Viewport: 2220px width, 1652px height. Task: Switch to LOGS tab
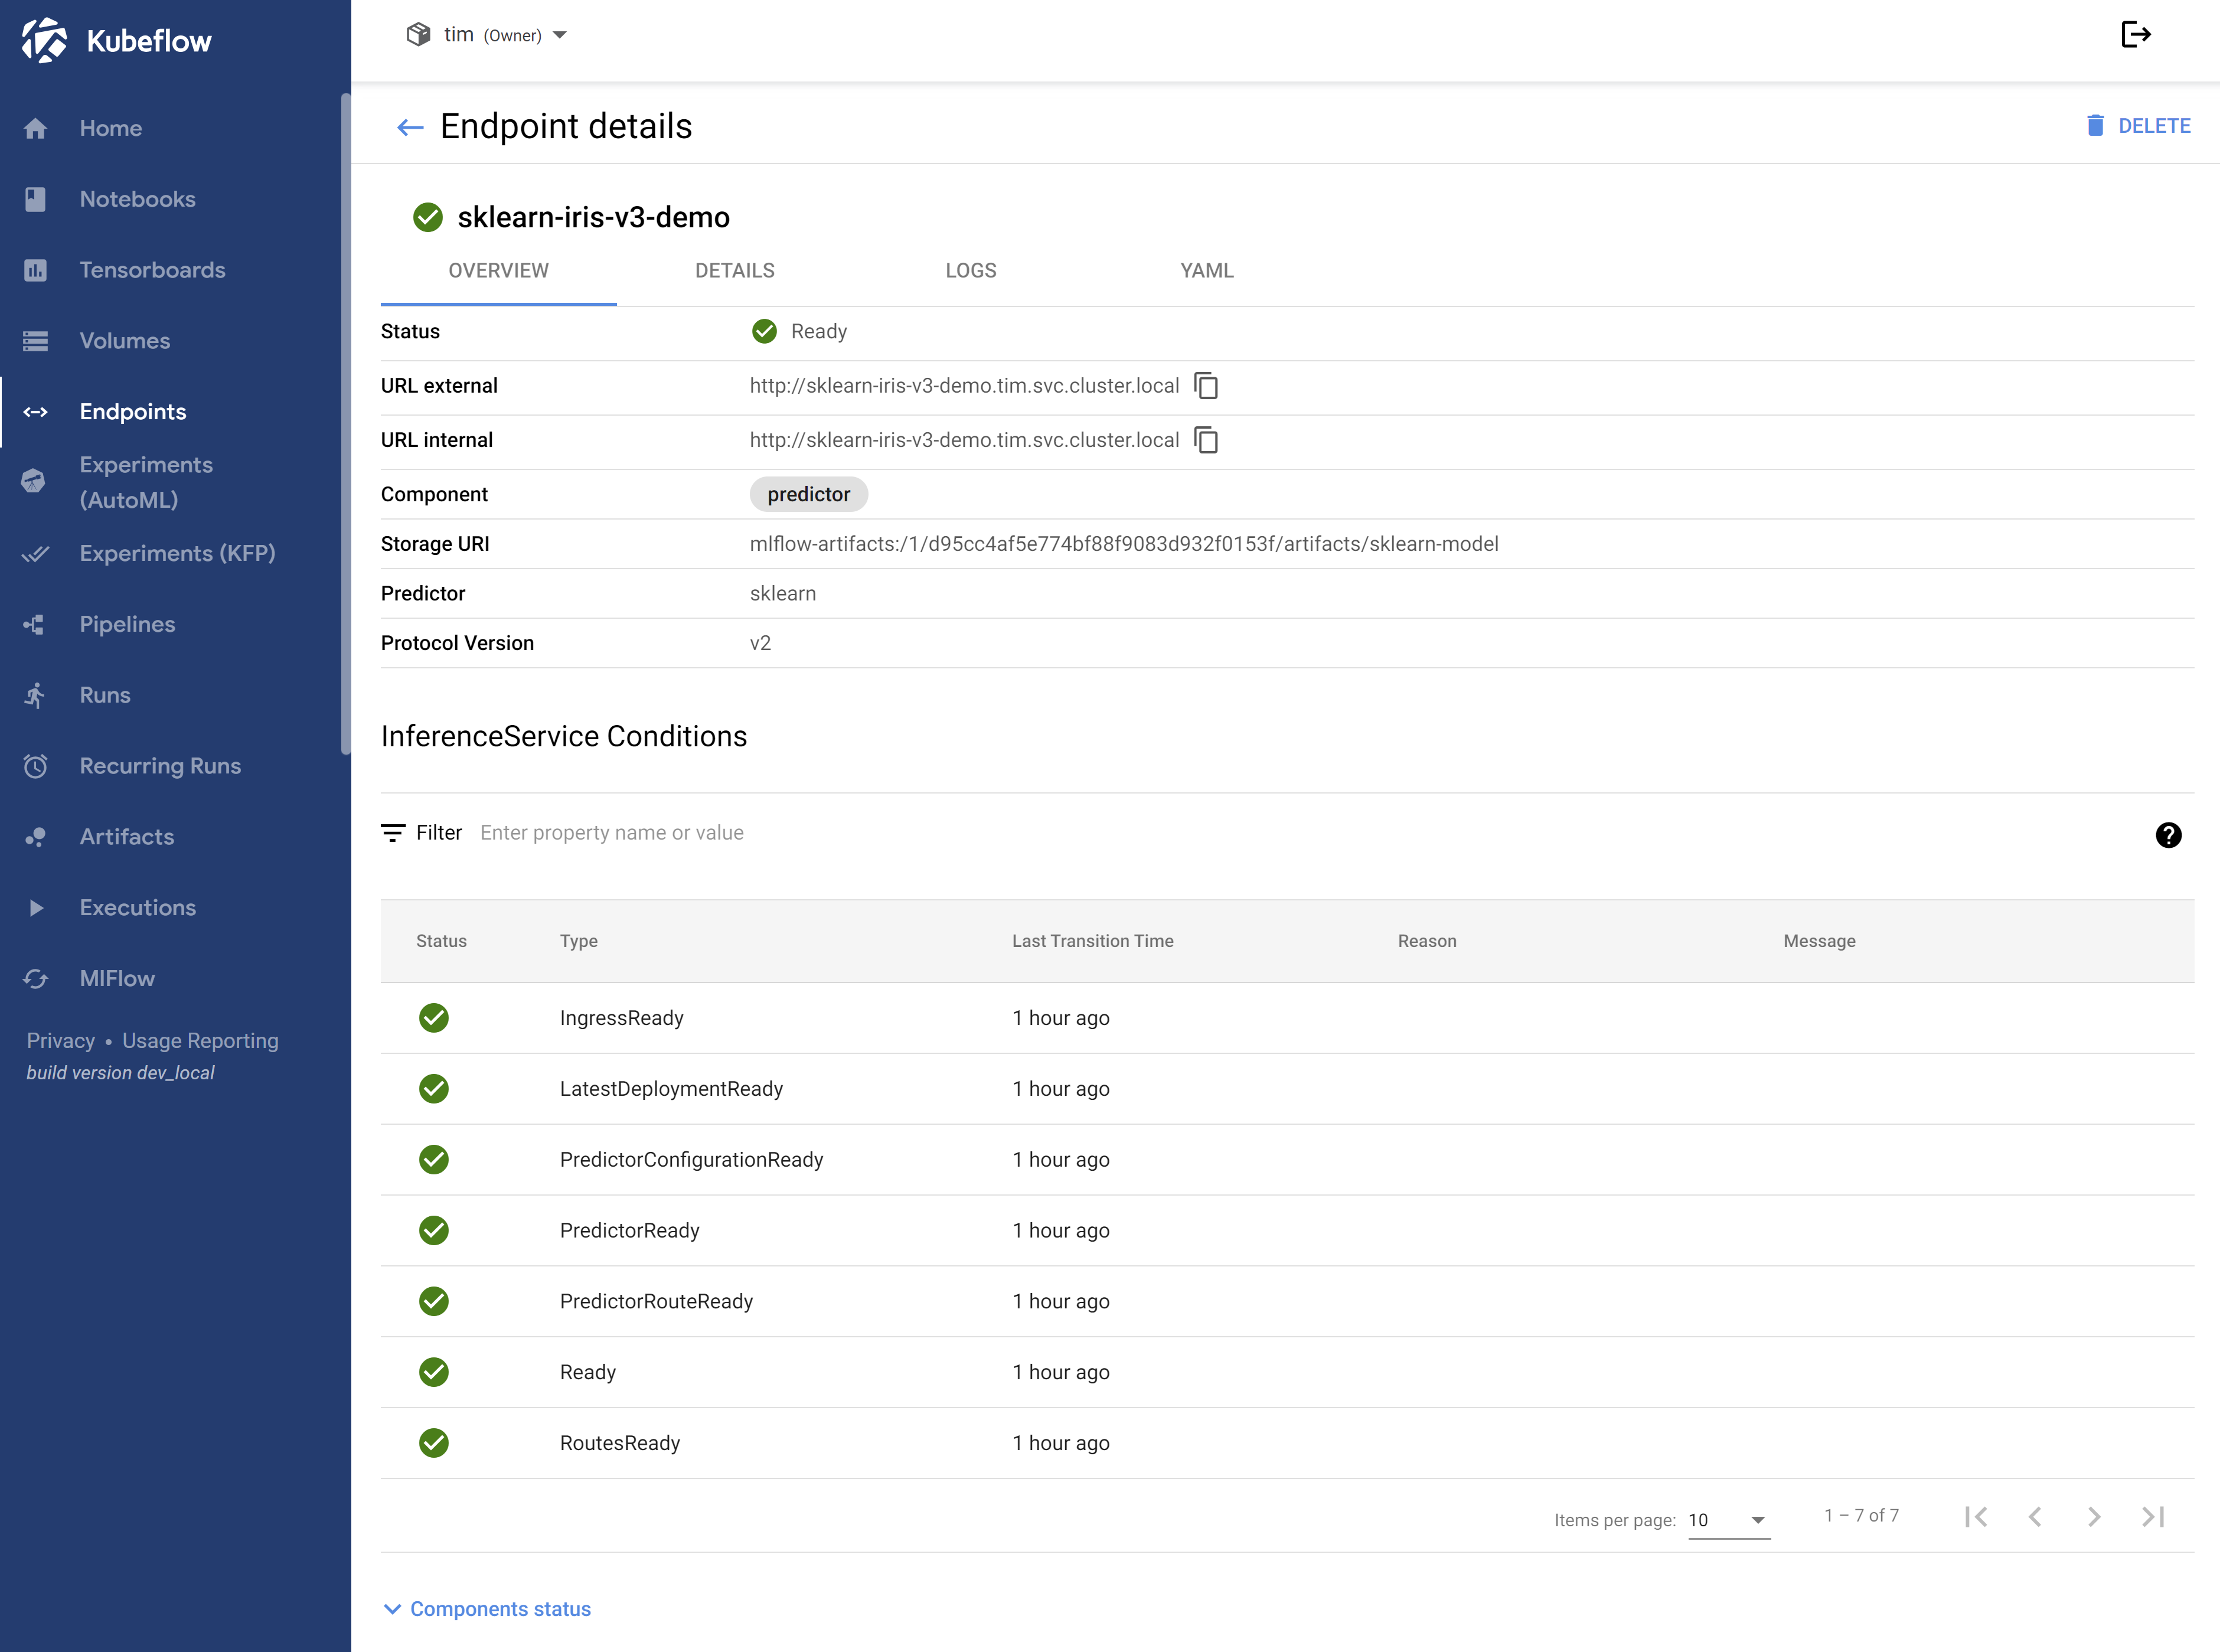(x=970, y=270)
